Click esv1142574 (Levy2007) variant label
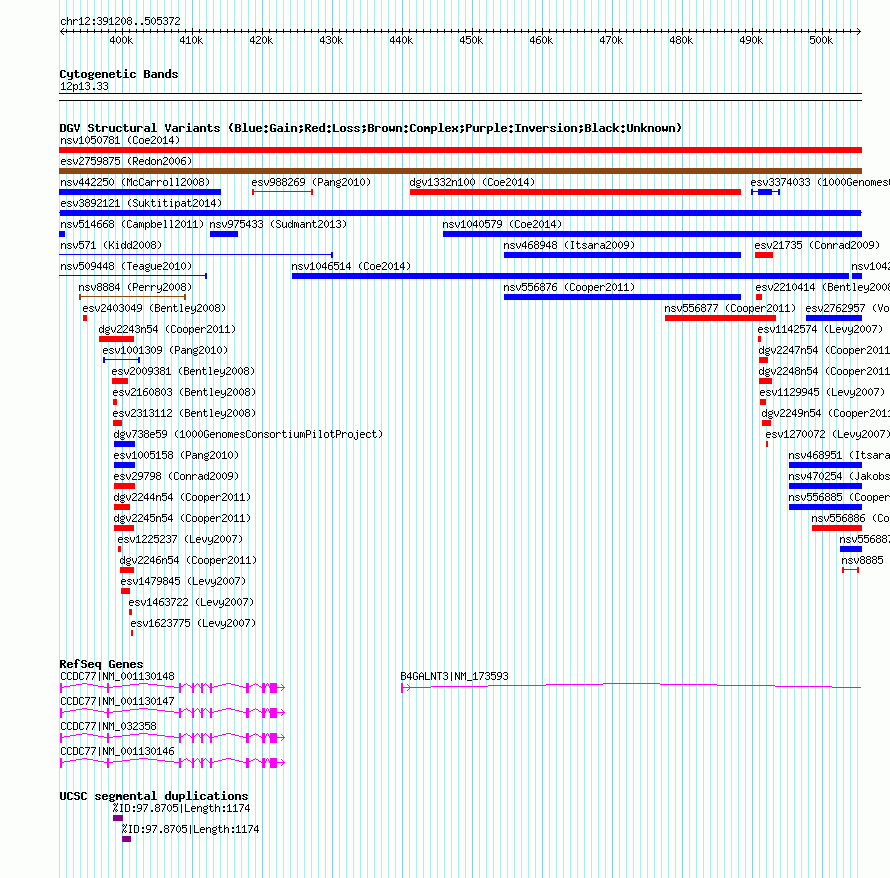Screen dimensions: 890x878 pyautogui.click(x=820, y=329)
